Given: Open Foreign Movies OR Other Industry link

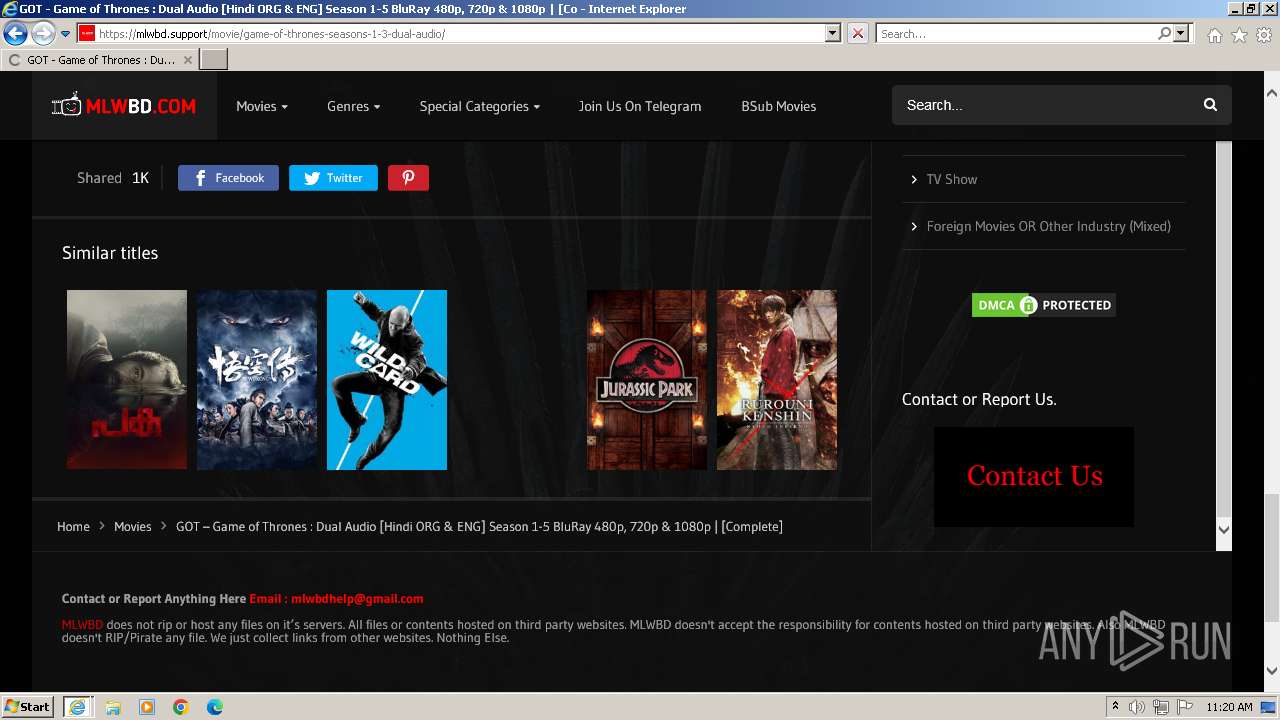Looking at the screenshot, I should point(1048,226).
